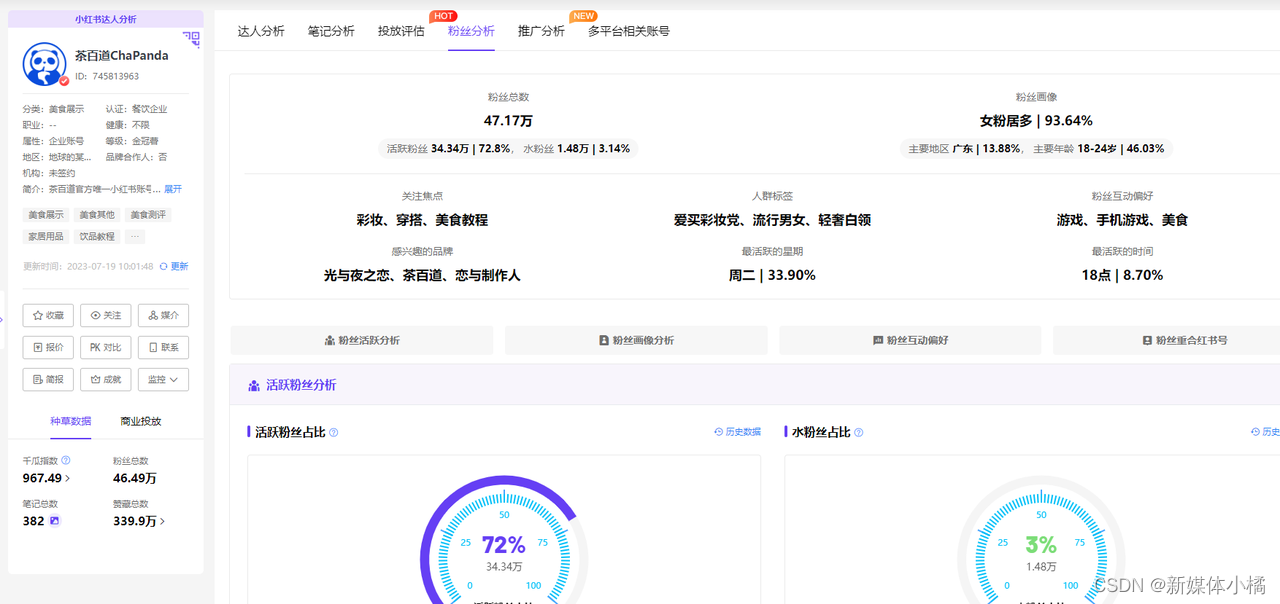Click the 活跃粉丝分析 section header icon
Screen dimensions: 1280x604
point(253,385)
